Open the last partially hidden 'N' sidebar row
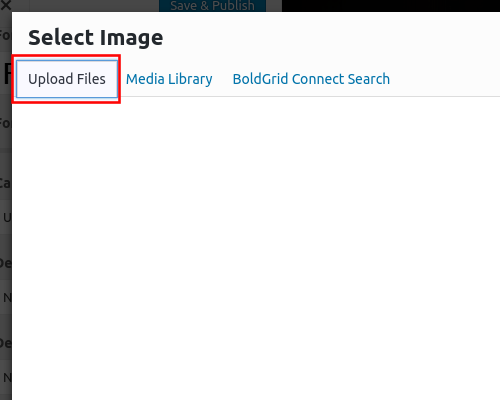Screen dimensions: 500x400 click(x=6, y=377)
